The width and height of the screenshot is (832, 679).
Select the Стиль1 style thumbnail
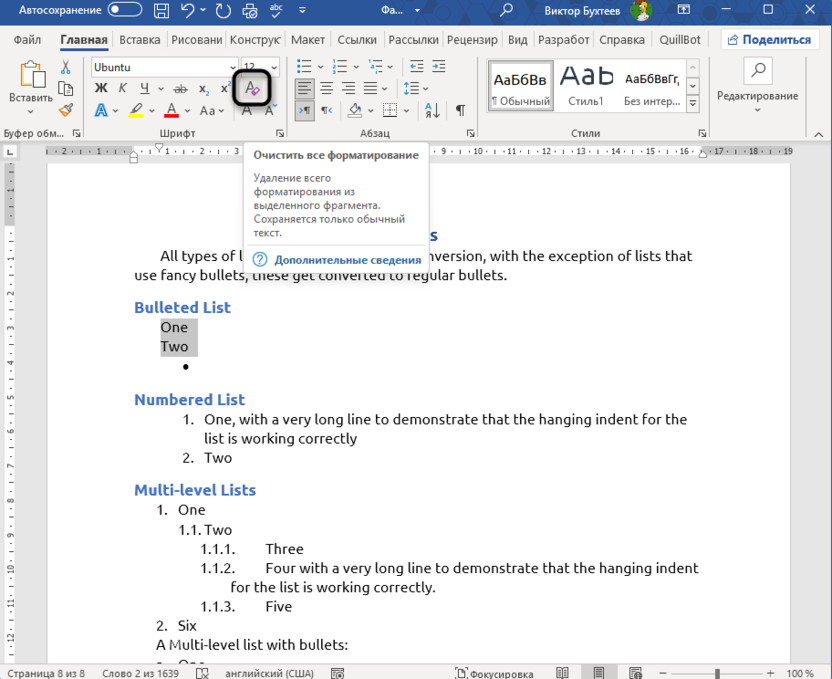pos(586,86)
